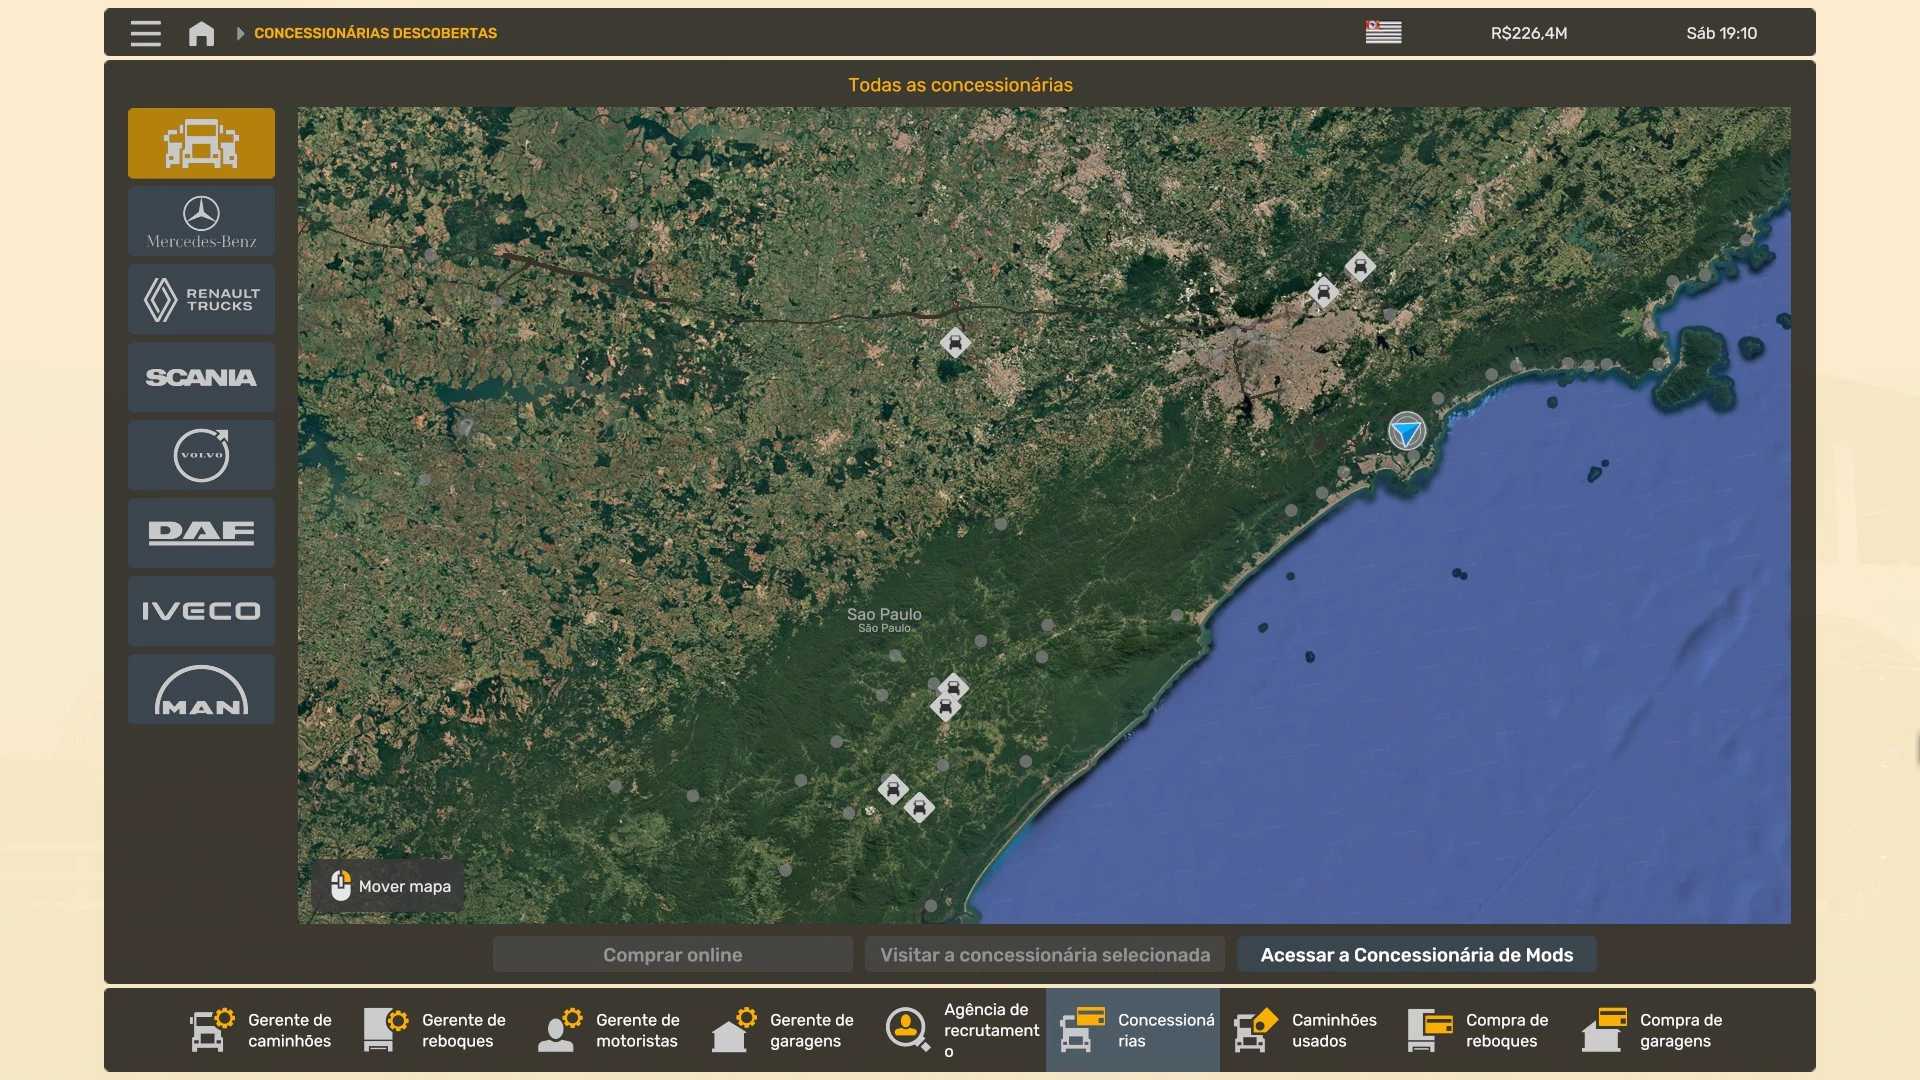Switch to Caminhões usados tab
Viewport: 1920px width, 1080px height.
point(1307,1030)
